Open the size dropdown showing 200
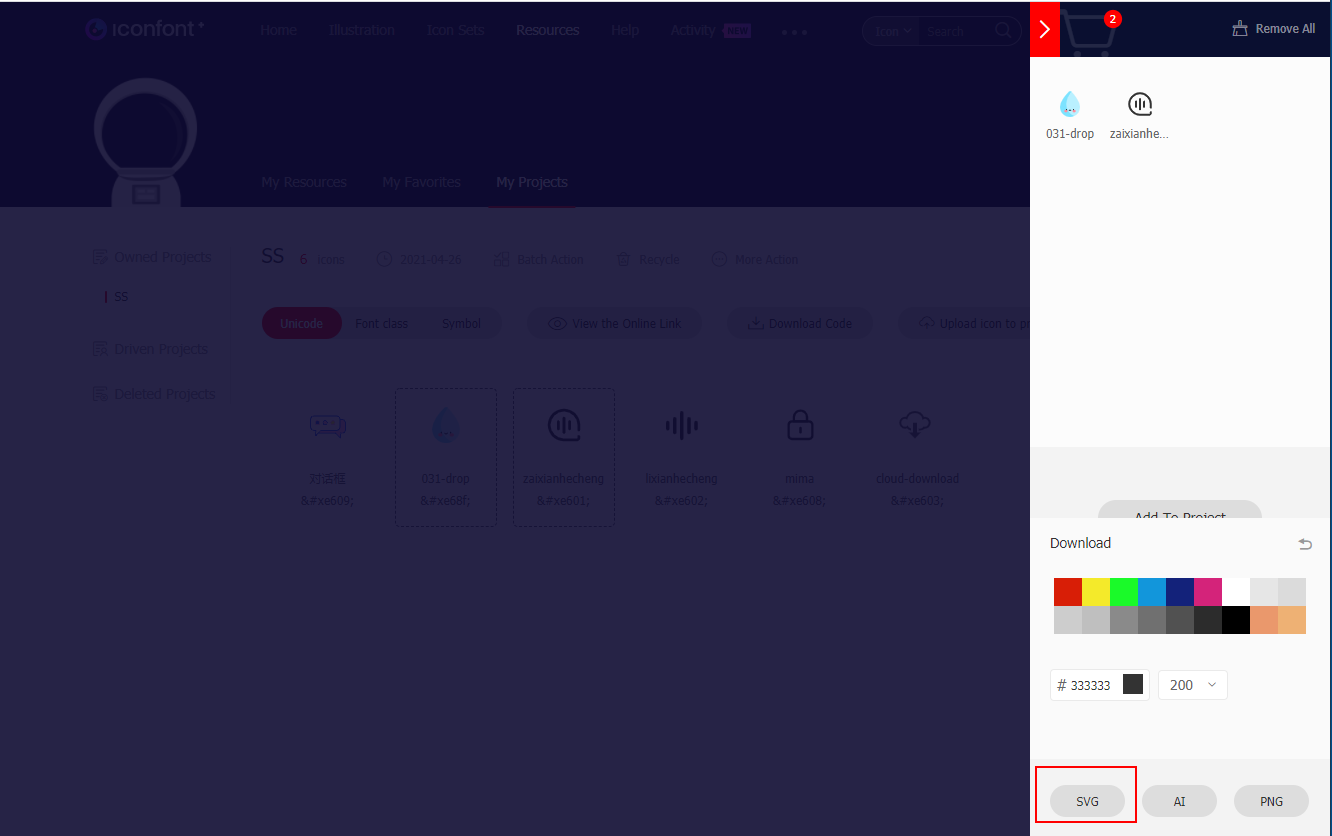The height and width of the screenshot is (836, 1332). point(1192,685)
